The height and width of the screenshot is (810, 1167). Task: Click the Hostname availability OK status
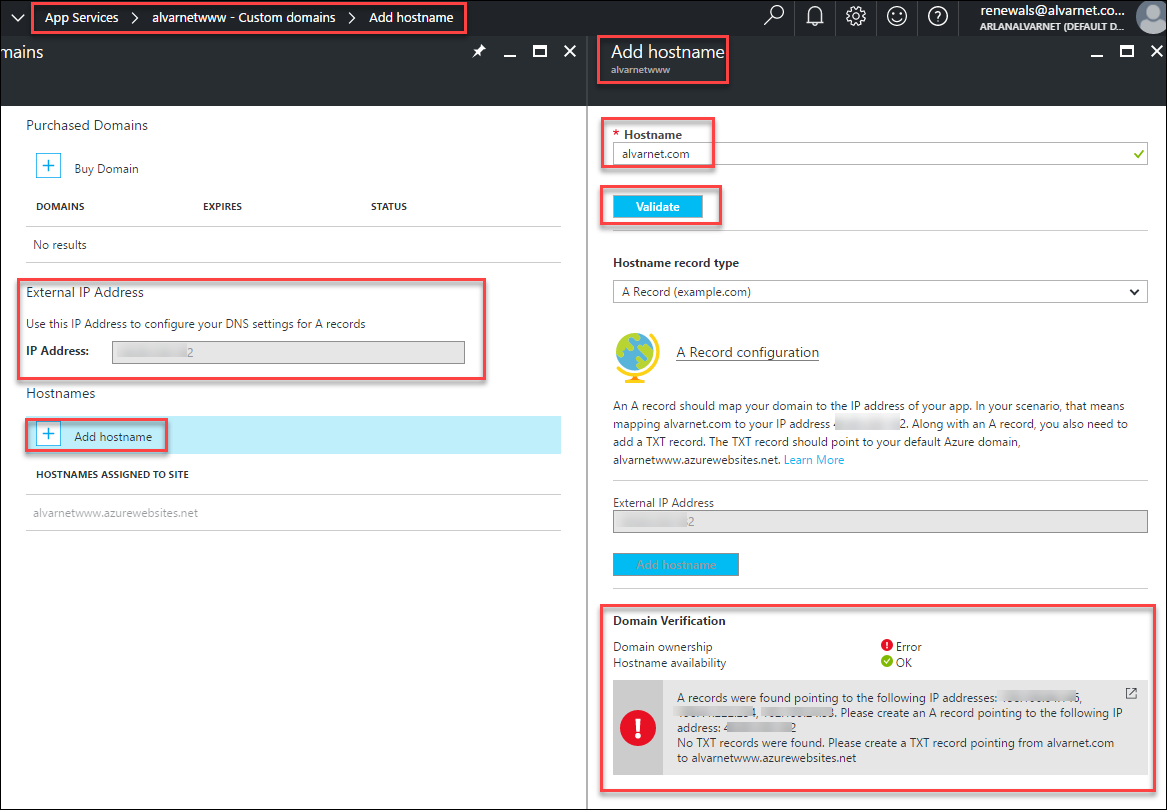pyautogui.click(x=896, y=662)
